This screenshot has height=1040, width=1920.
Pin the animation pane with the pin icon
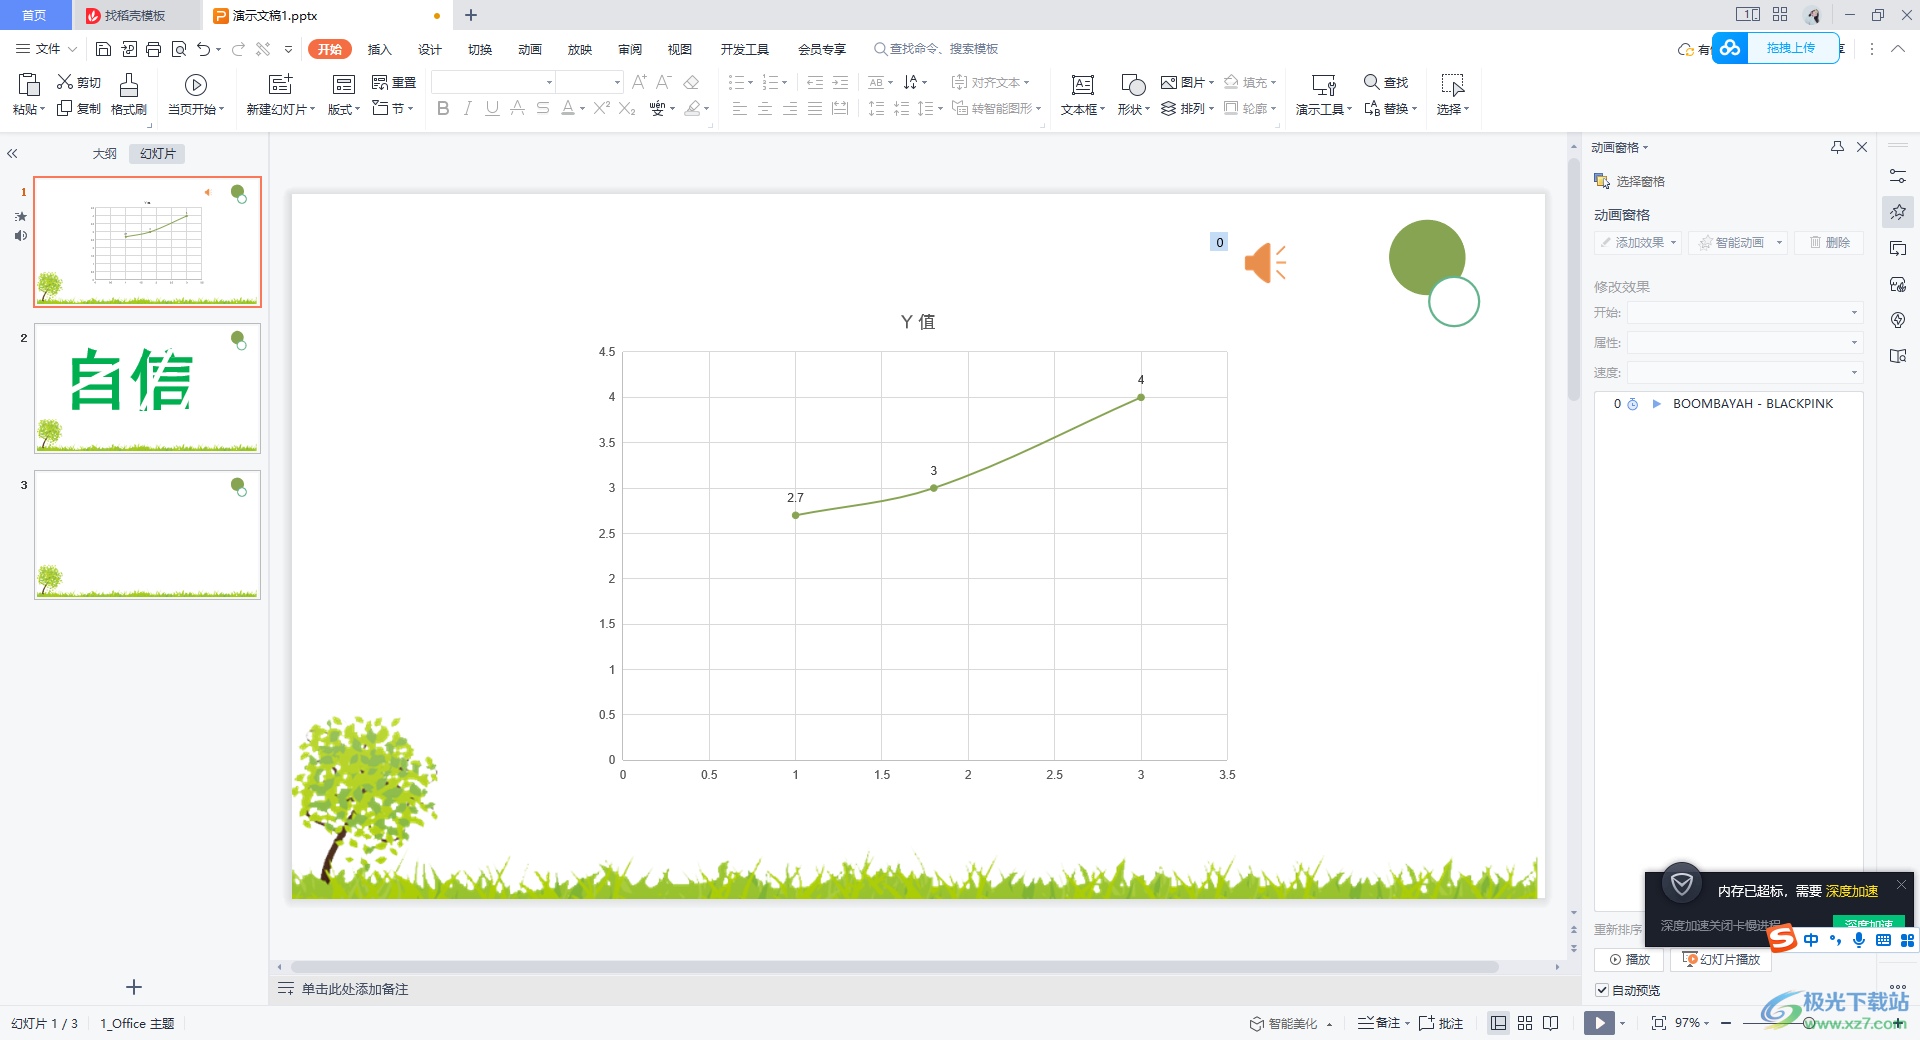tap(1837, 147)
